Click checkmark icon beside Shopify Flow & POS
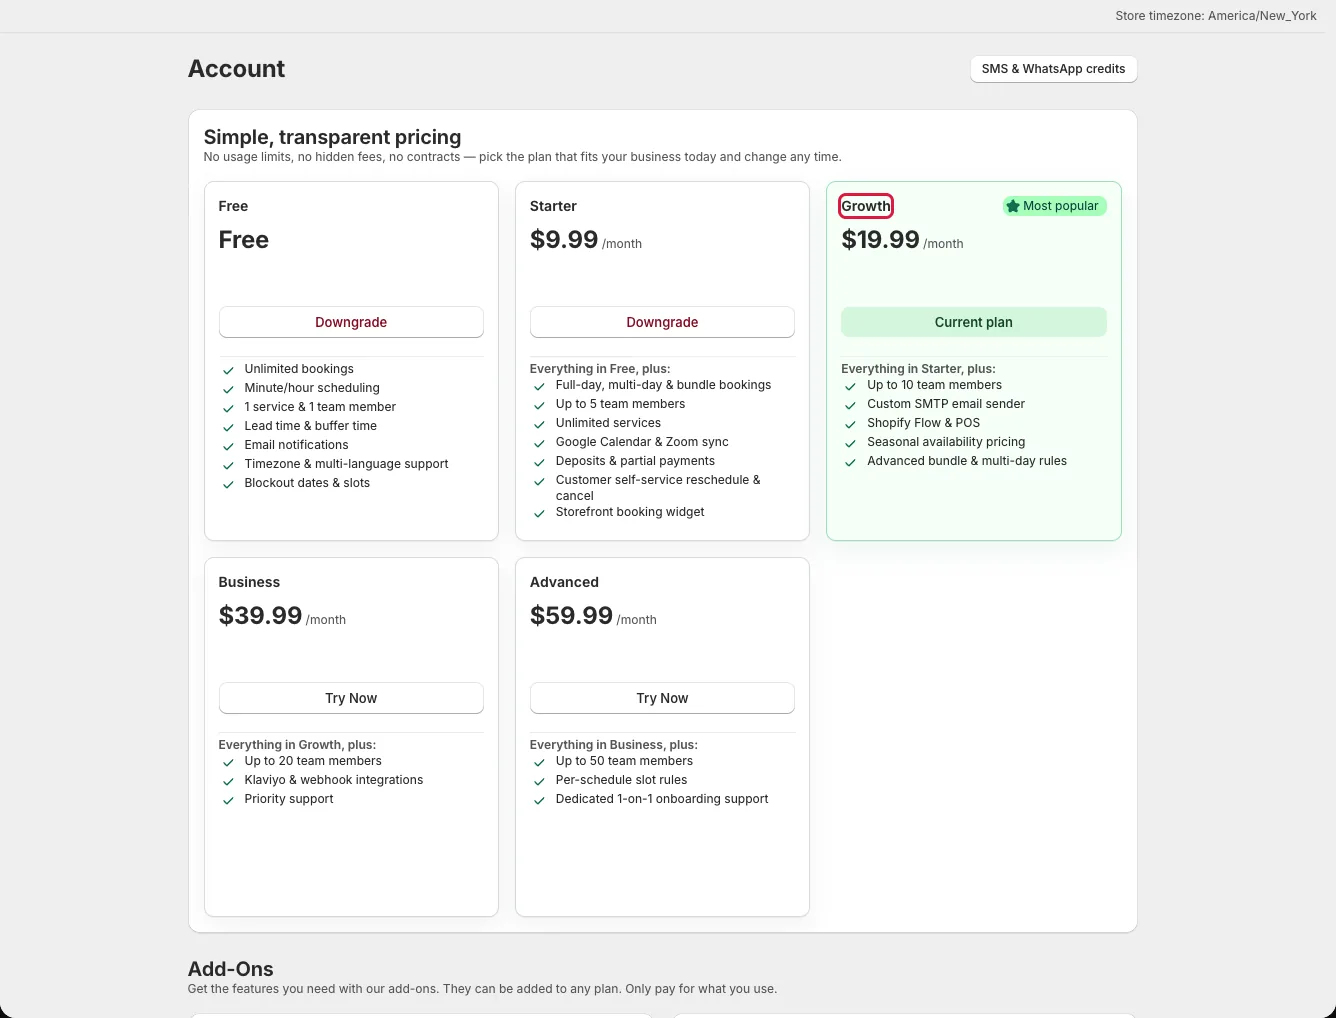This screenshot has width=1336, height=1018. (850, 424)
